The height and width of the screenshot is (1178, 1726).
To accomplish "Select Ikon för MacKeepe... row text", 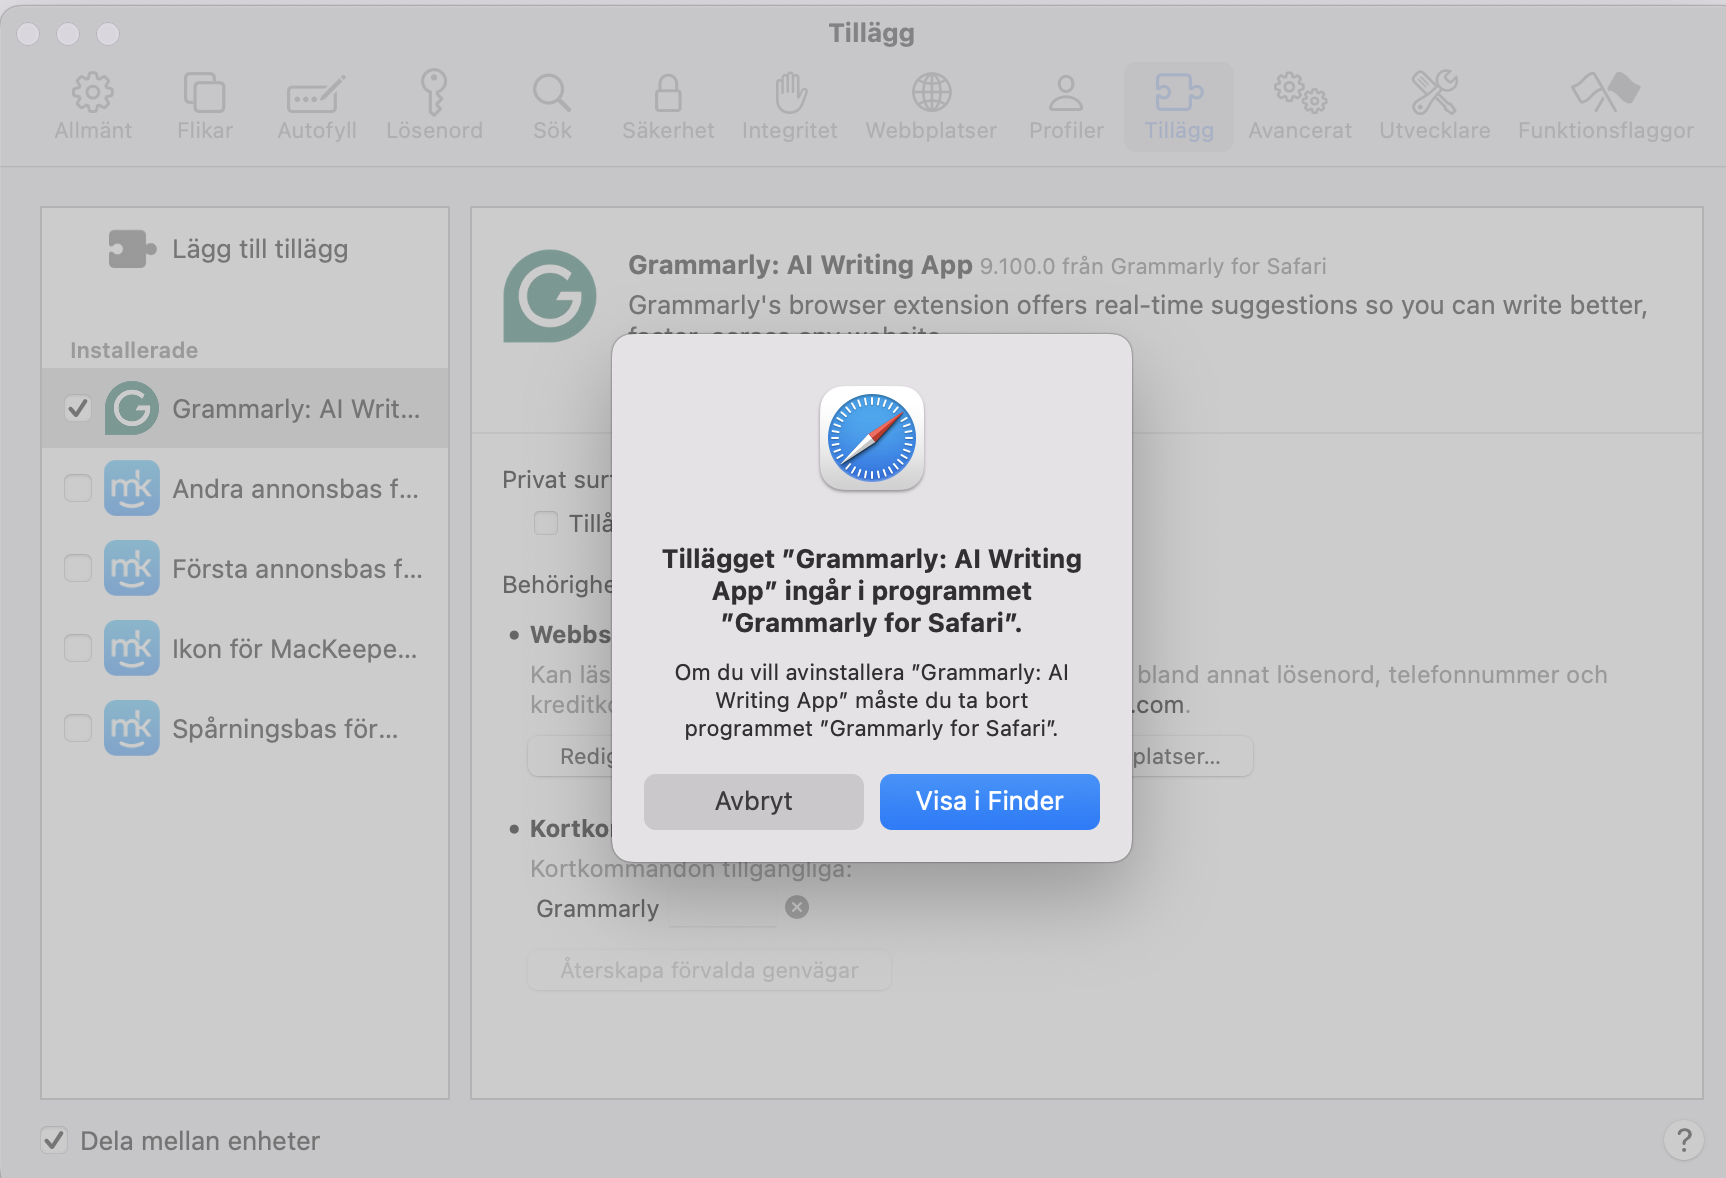I will [x=294, y=649].
